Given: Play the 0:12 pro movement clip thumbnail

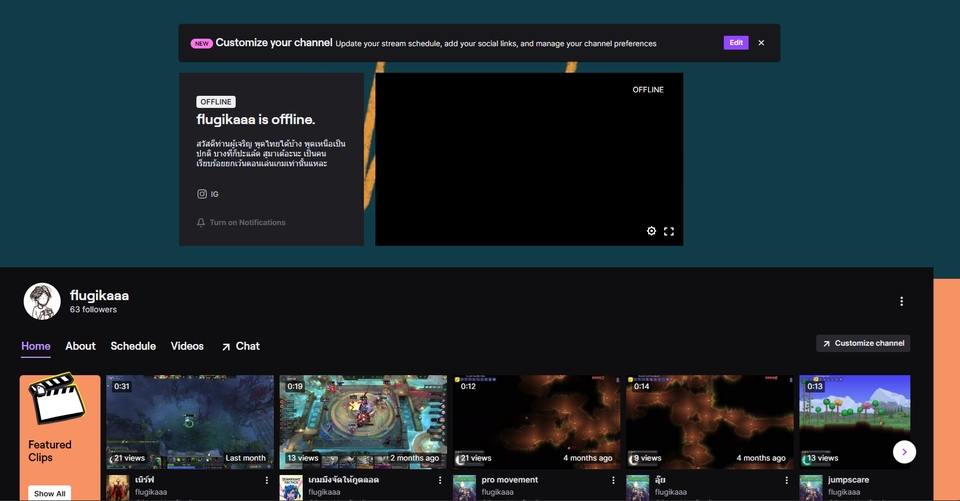Looking at the screenshot, I should (x=536, y=422).
